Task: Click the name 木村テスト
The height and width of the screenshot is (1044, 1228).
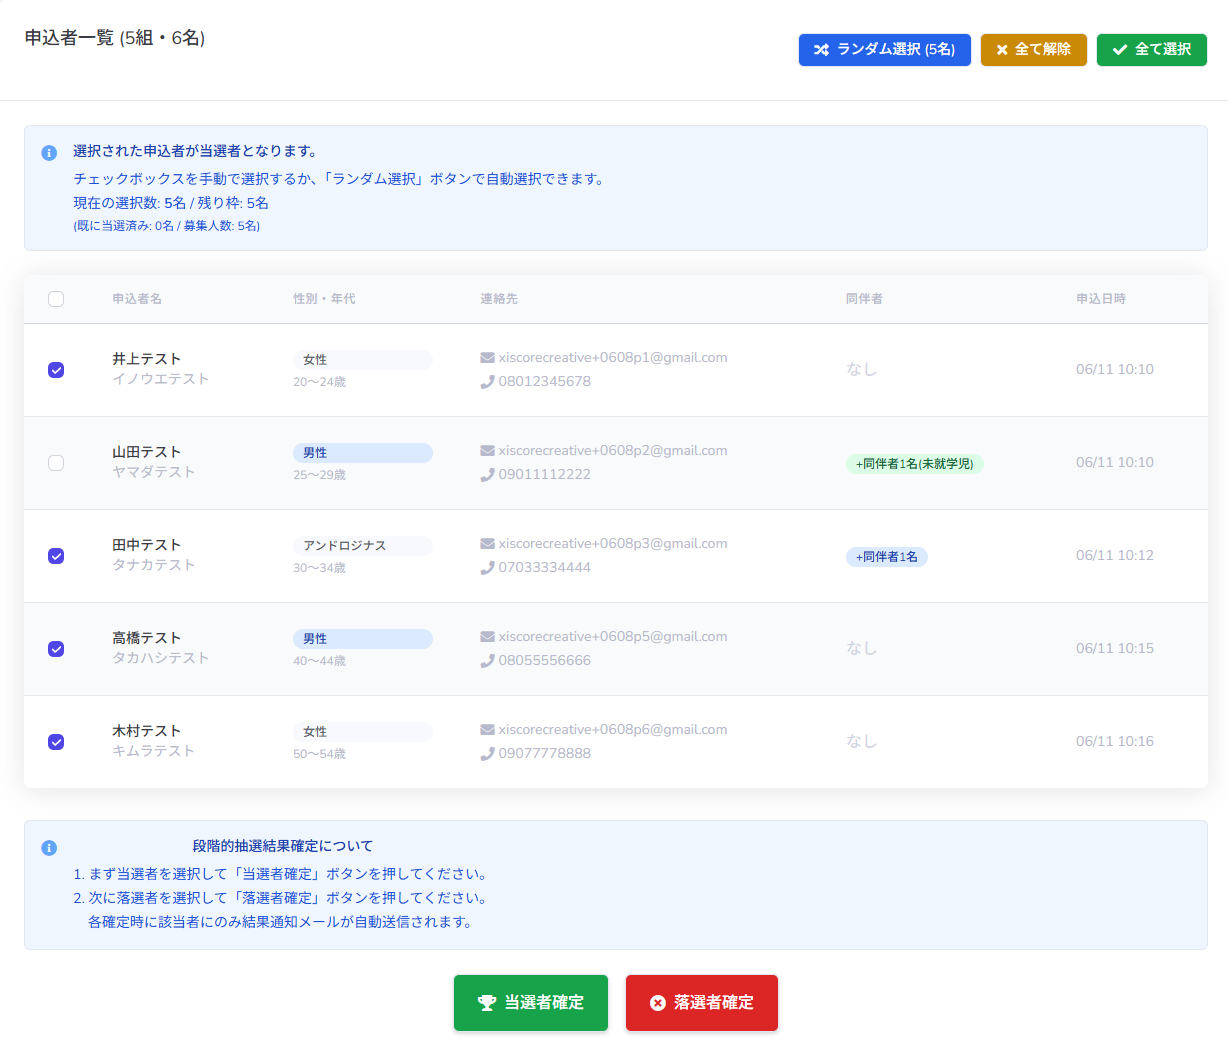Action: coord(147,731)
